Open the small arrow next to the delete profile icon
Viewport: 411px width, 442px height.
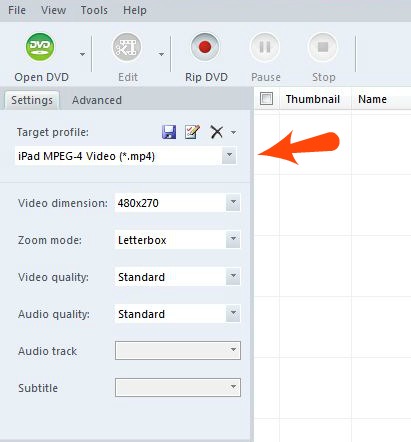[x=233, y=132]
